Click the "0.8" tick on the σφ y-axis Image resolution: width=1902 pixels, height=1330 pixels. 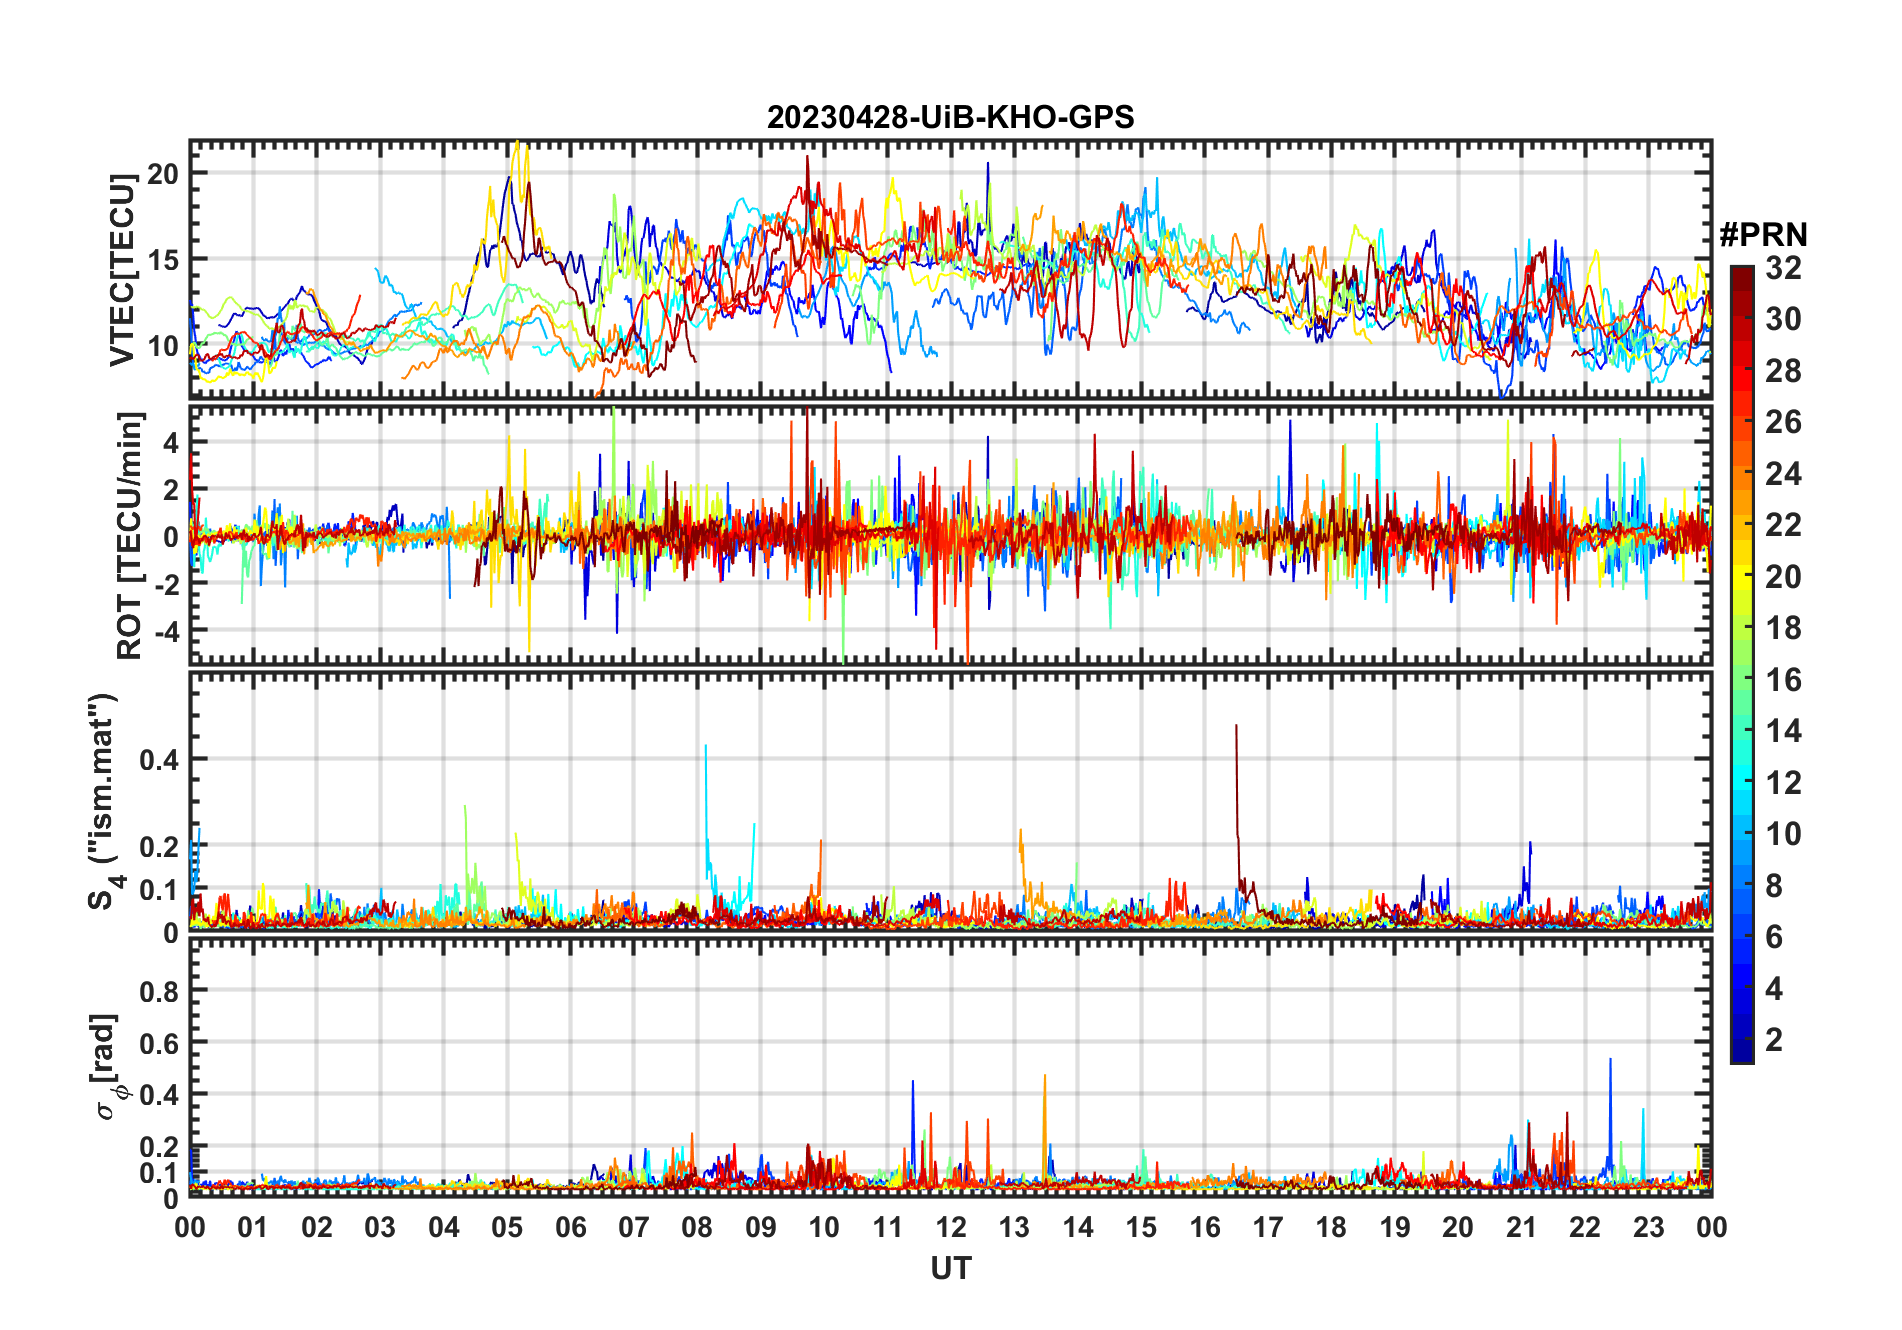pyautogui.click(x=159, y=992)
